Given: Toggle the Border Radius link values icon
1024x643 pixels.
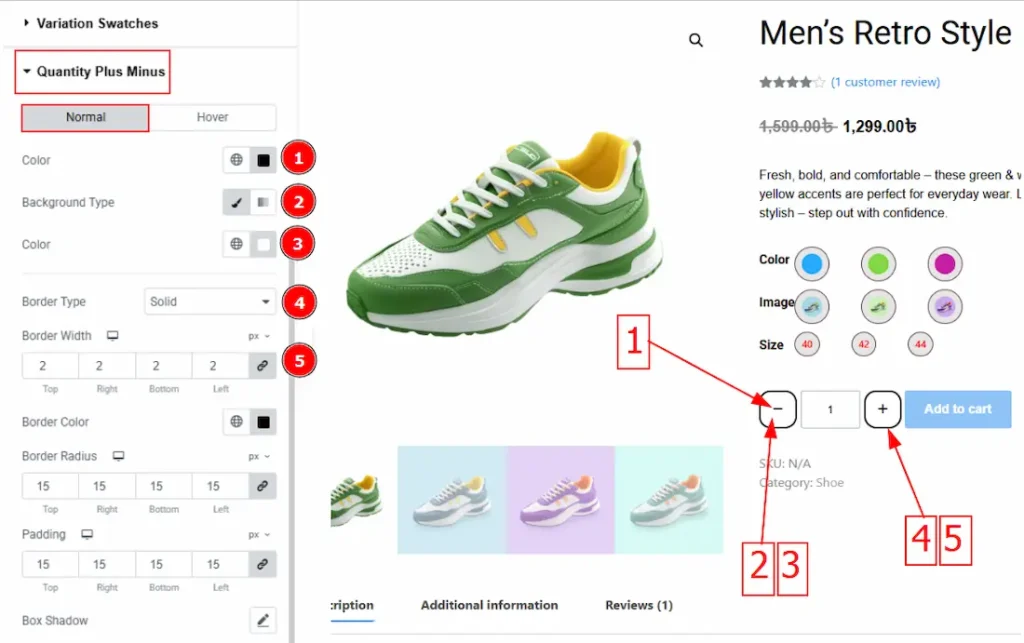Looking at the screenshot, I should [x=263, y=486].
